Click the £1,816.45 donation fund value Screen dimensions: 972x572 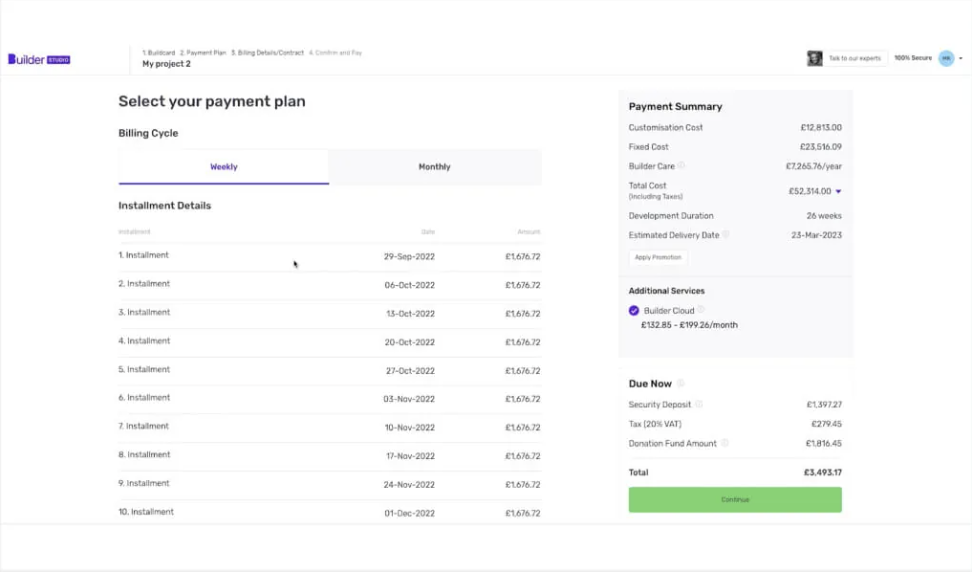tap(823, 443)
